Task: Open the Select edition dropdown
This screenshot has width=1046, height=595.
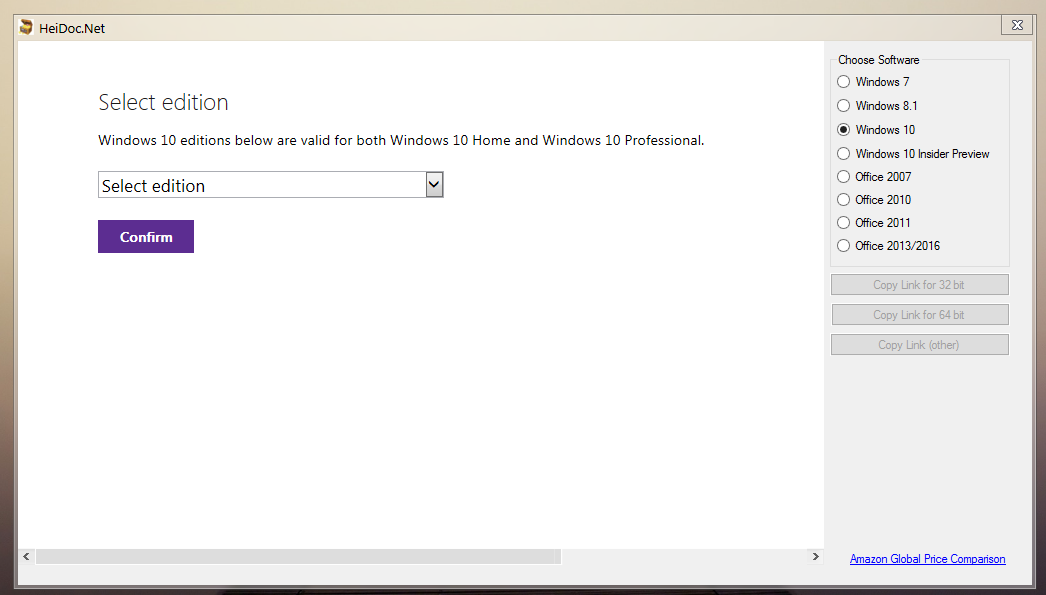Action: click(271, 185)
